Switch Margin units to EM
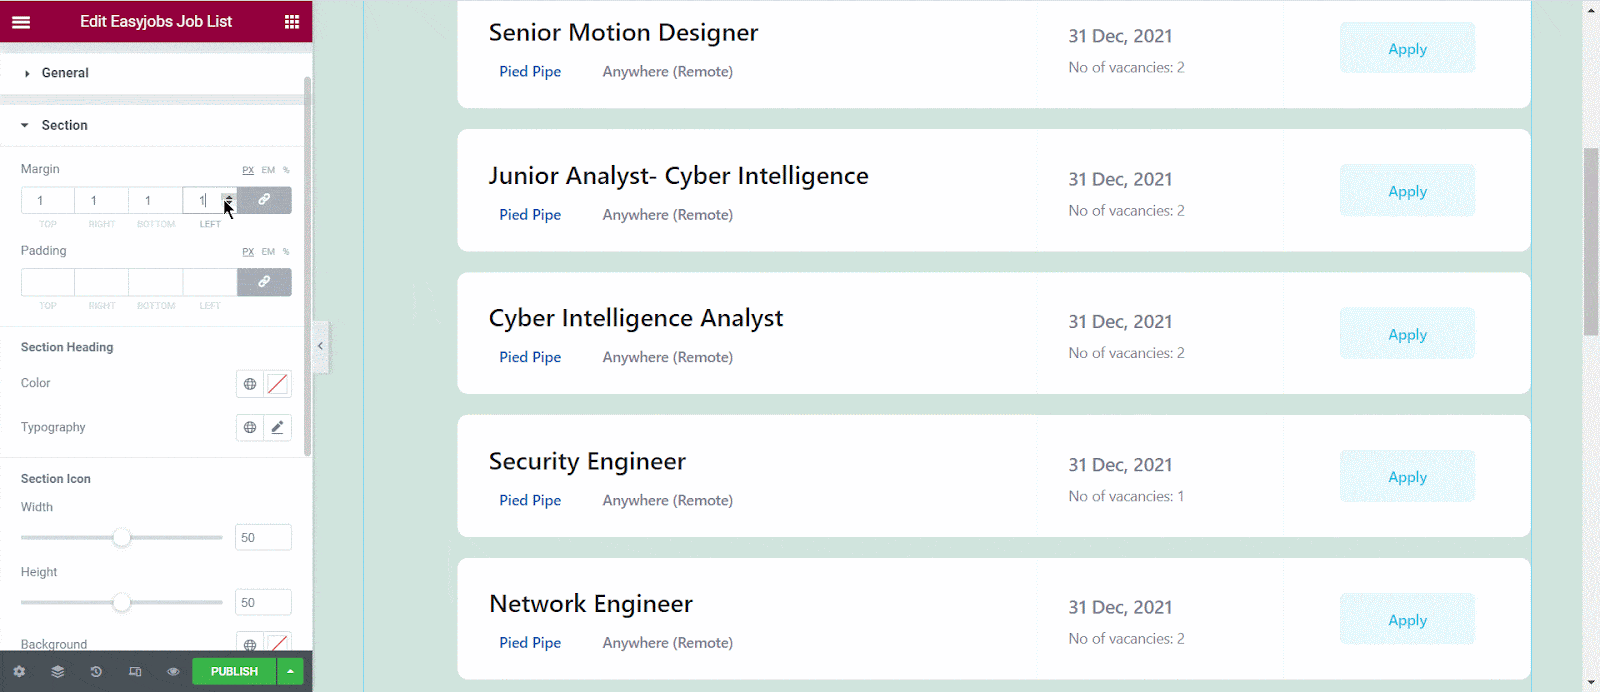The height and width of the screenshot is (692, 1600). 266,169
